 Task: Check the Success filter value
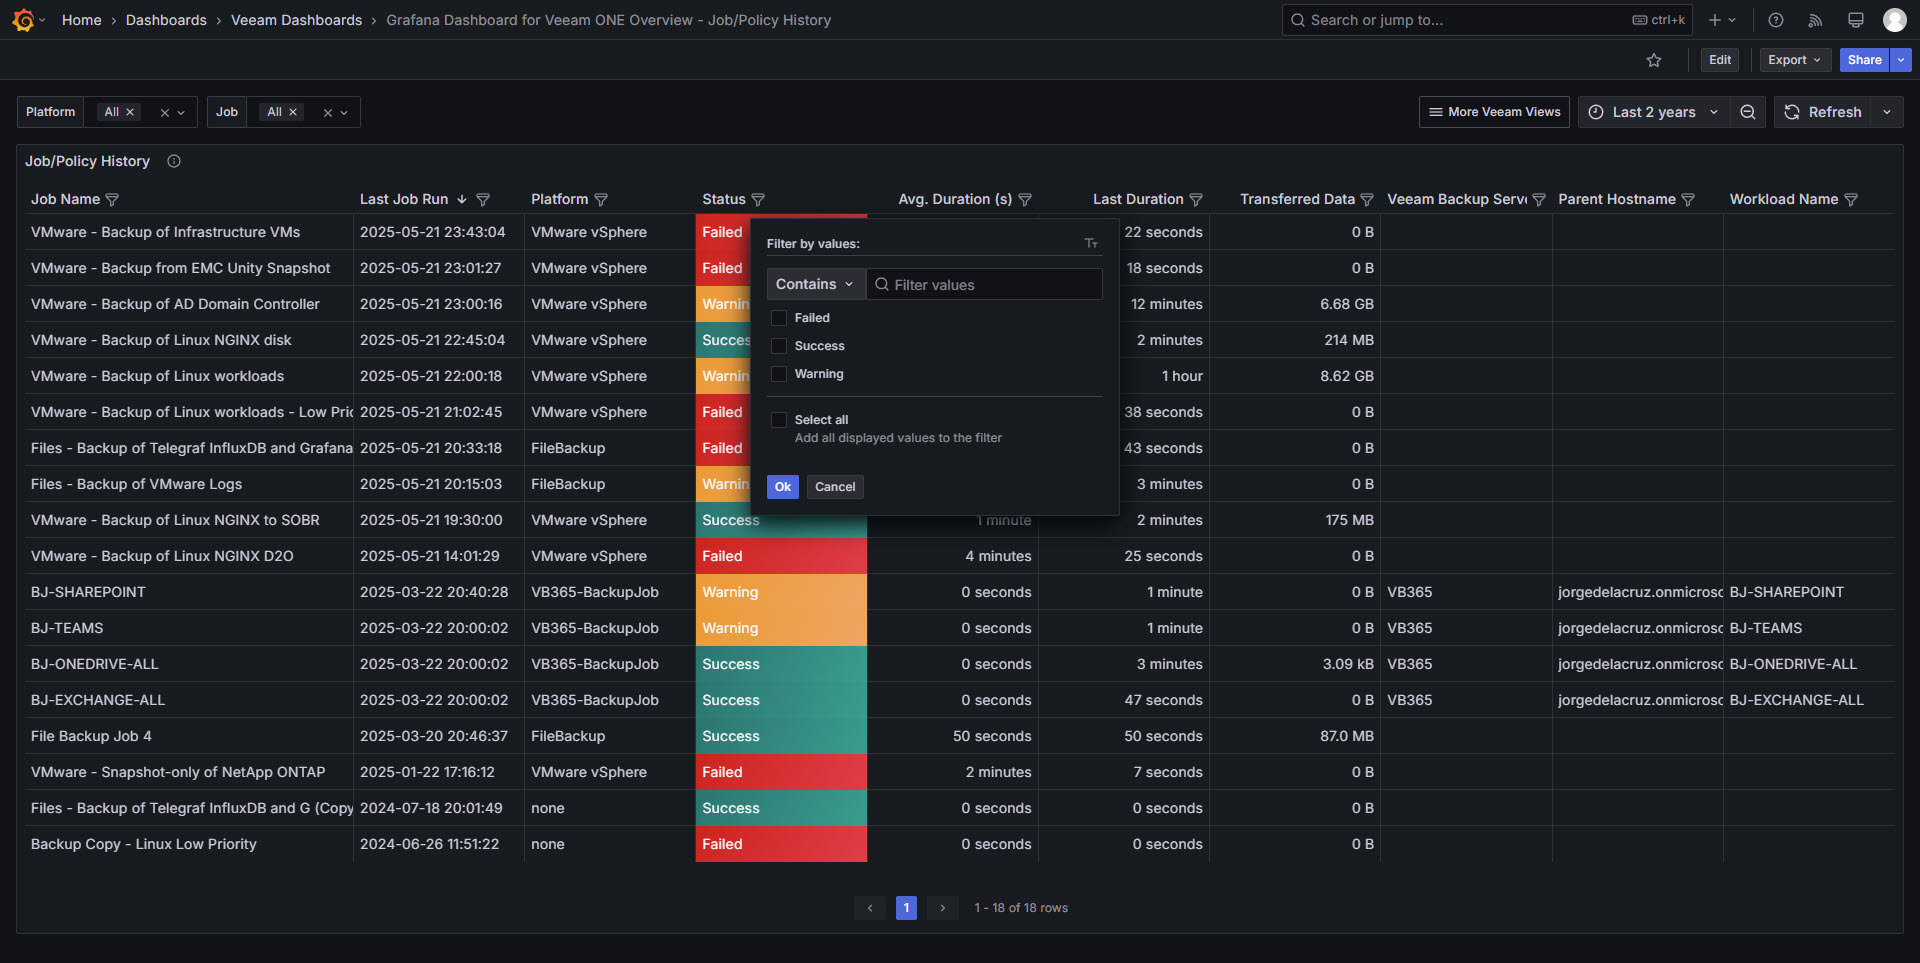pos(779,346)
